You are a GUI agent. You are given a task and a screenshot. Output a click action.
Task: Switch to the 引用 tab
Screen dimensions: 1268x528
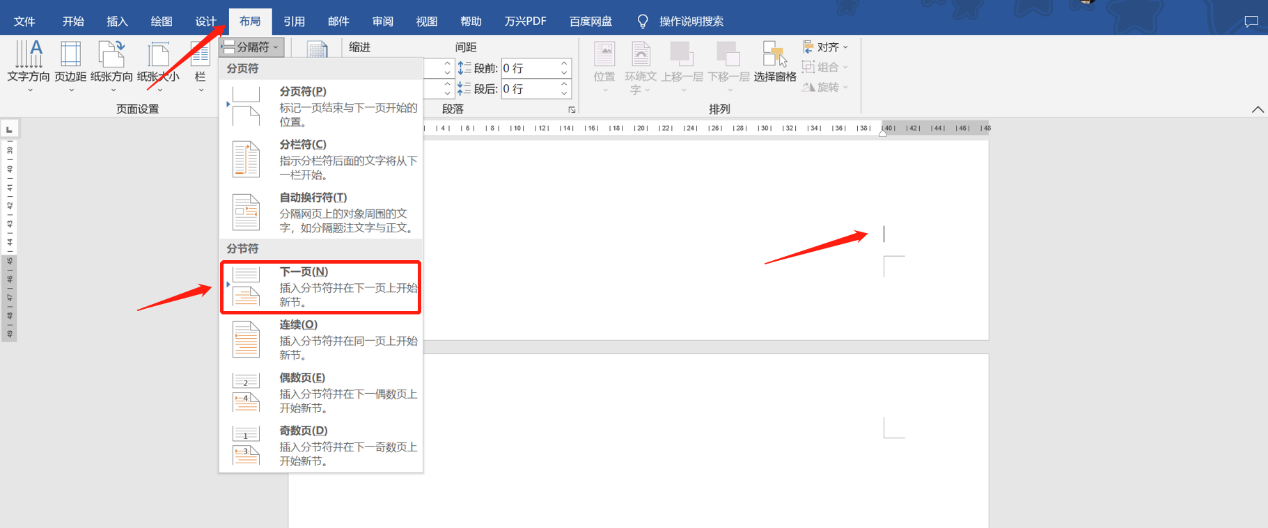click(x=294, y=21)
